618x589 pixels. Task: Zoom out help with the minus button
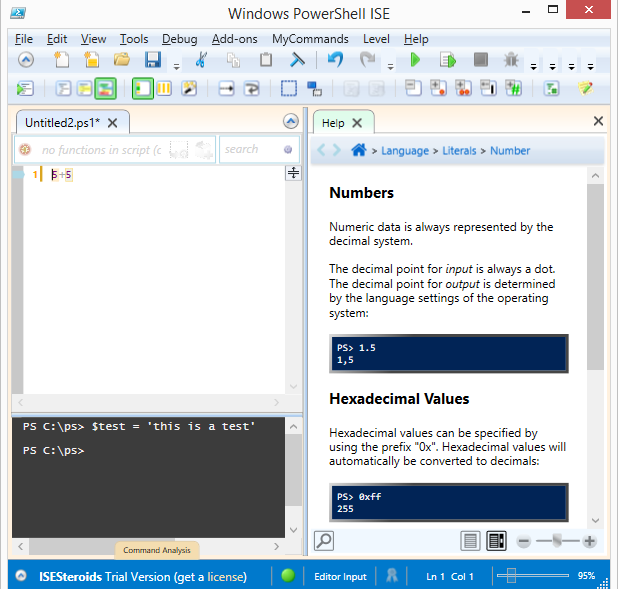[523, 541]
